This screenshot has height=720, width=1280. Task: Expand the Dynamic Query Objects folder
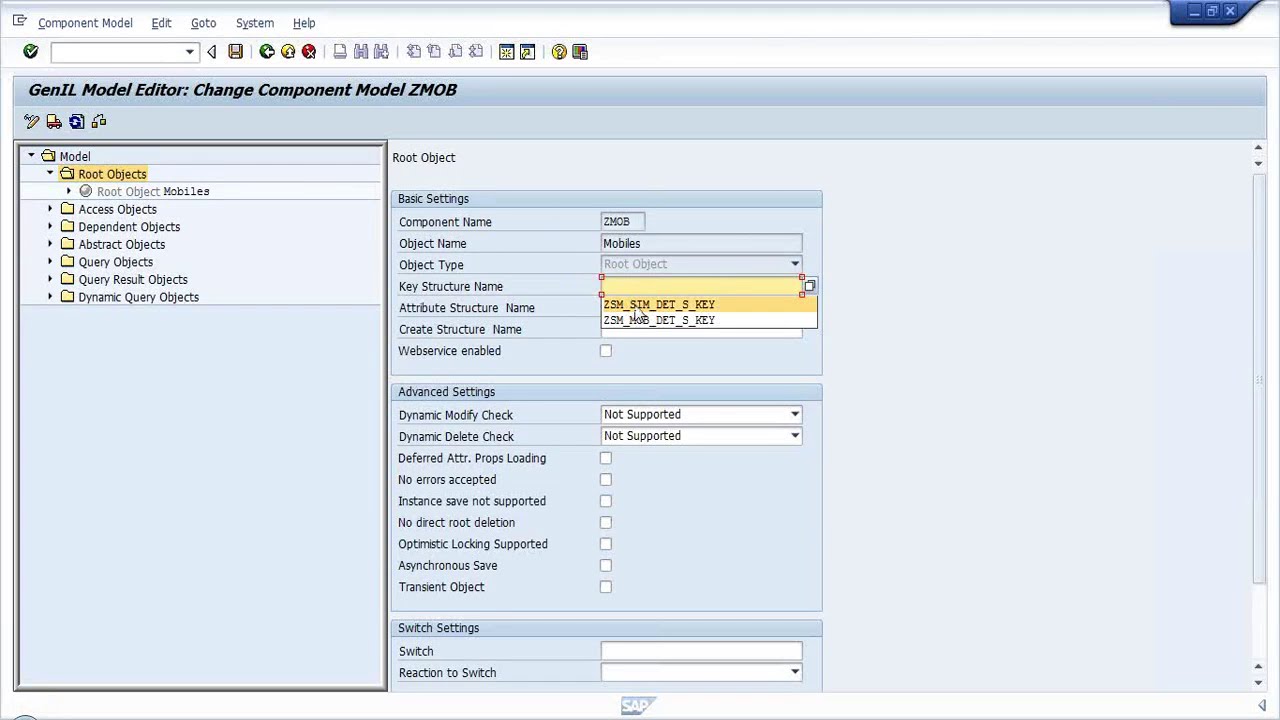(x=50, y=297)
